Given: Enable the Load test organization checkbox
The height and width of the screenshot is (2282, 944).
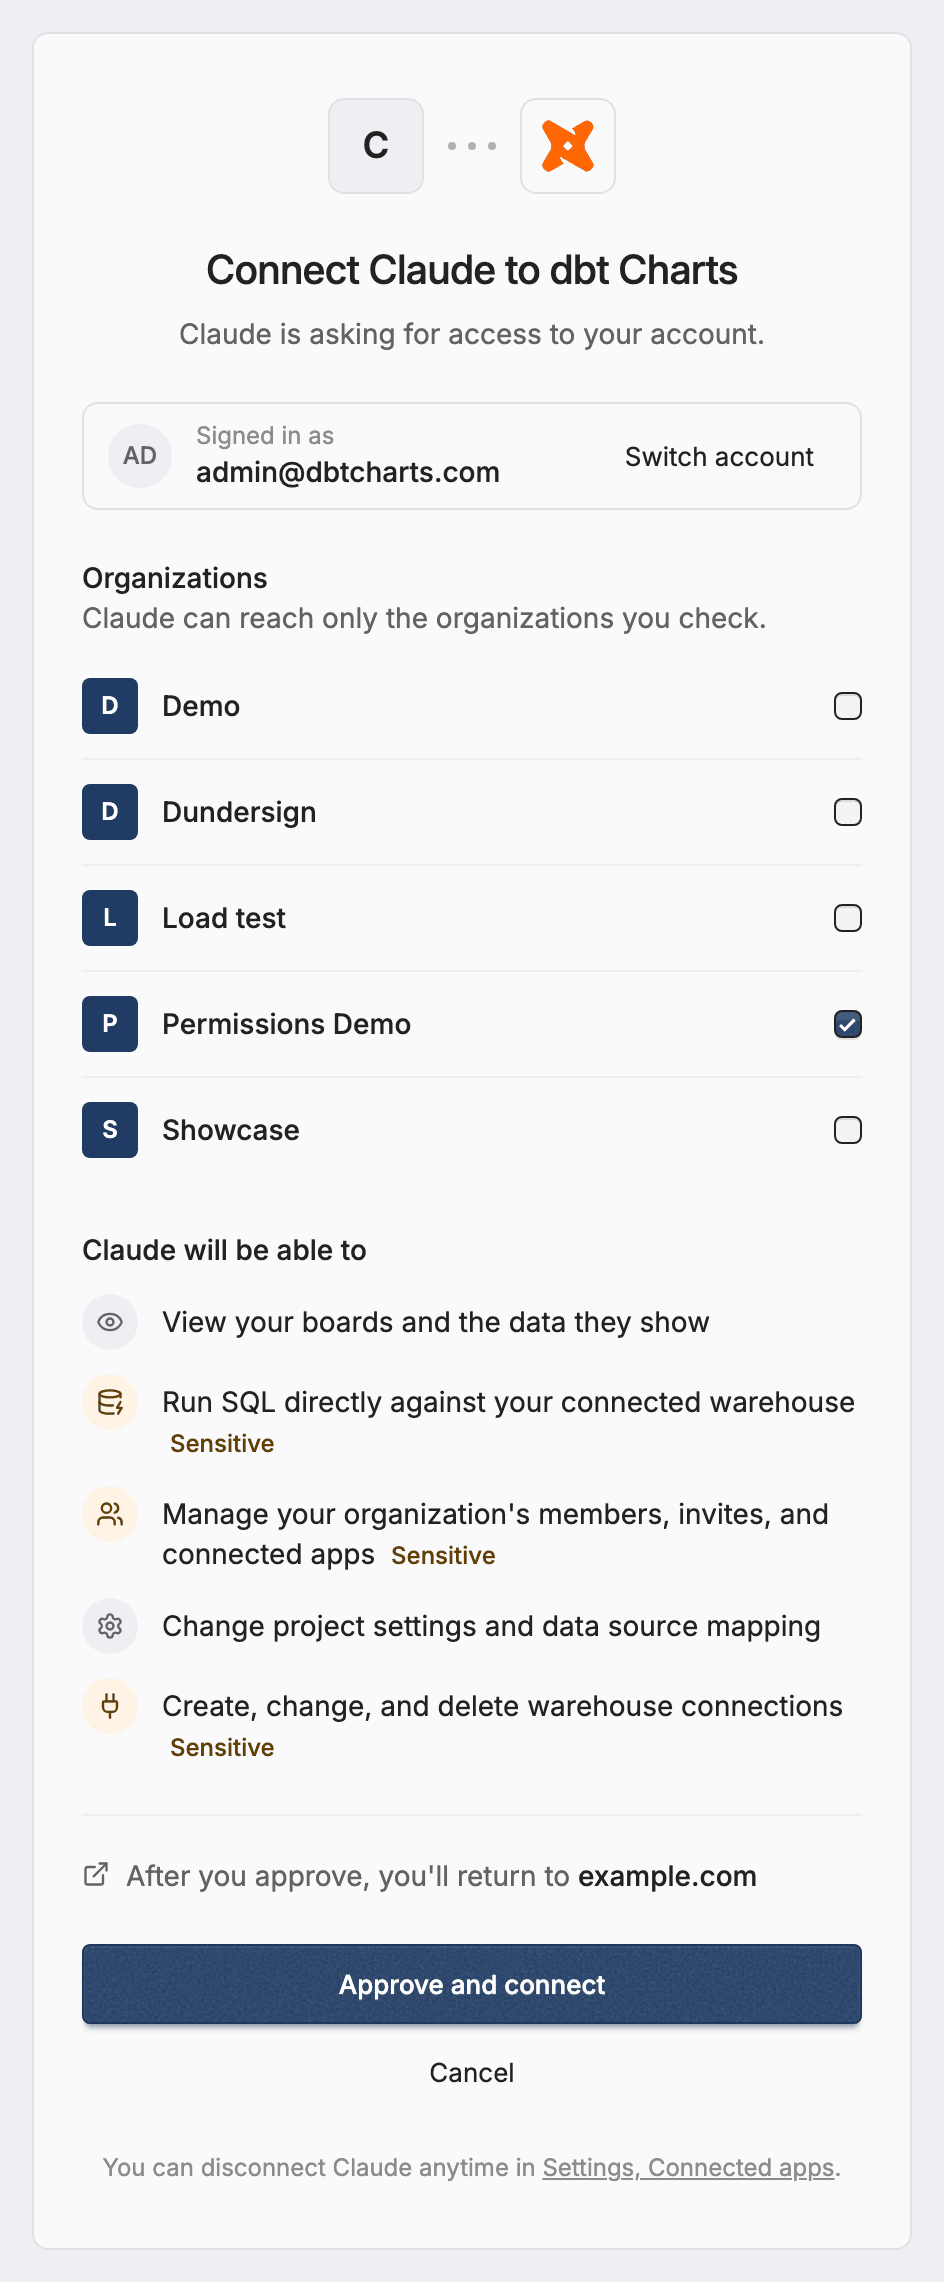Looking at the screenshot, I should tap(848, 918).
